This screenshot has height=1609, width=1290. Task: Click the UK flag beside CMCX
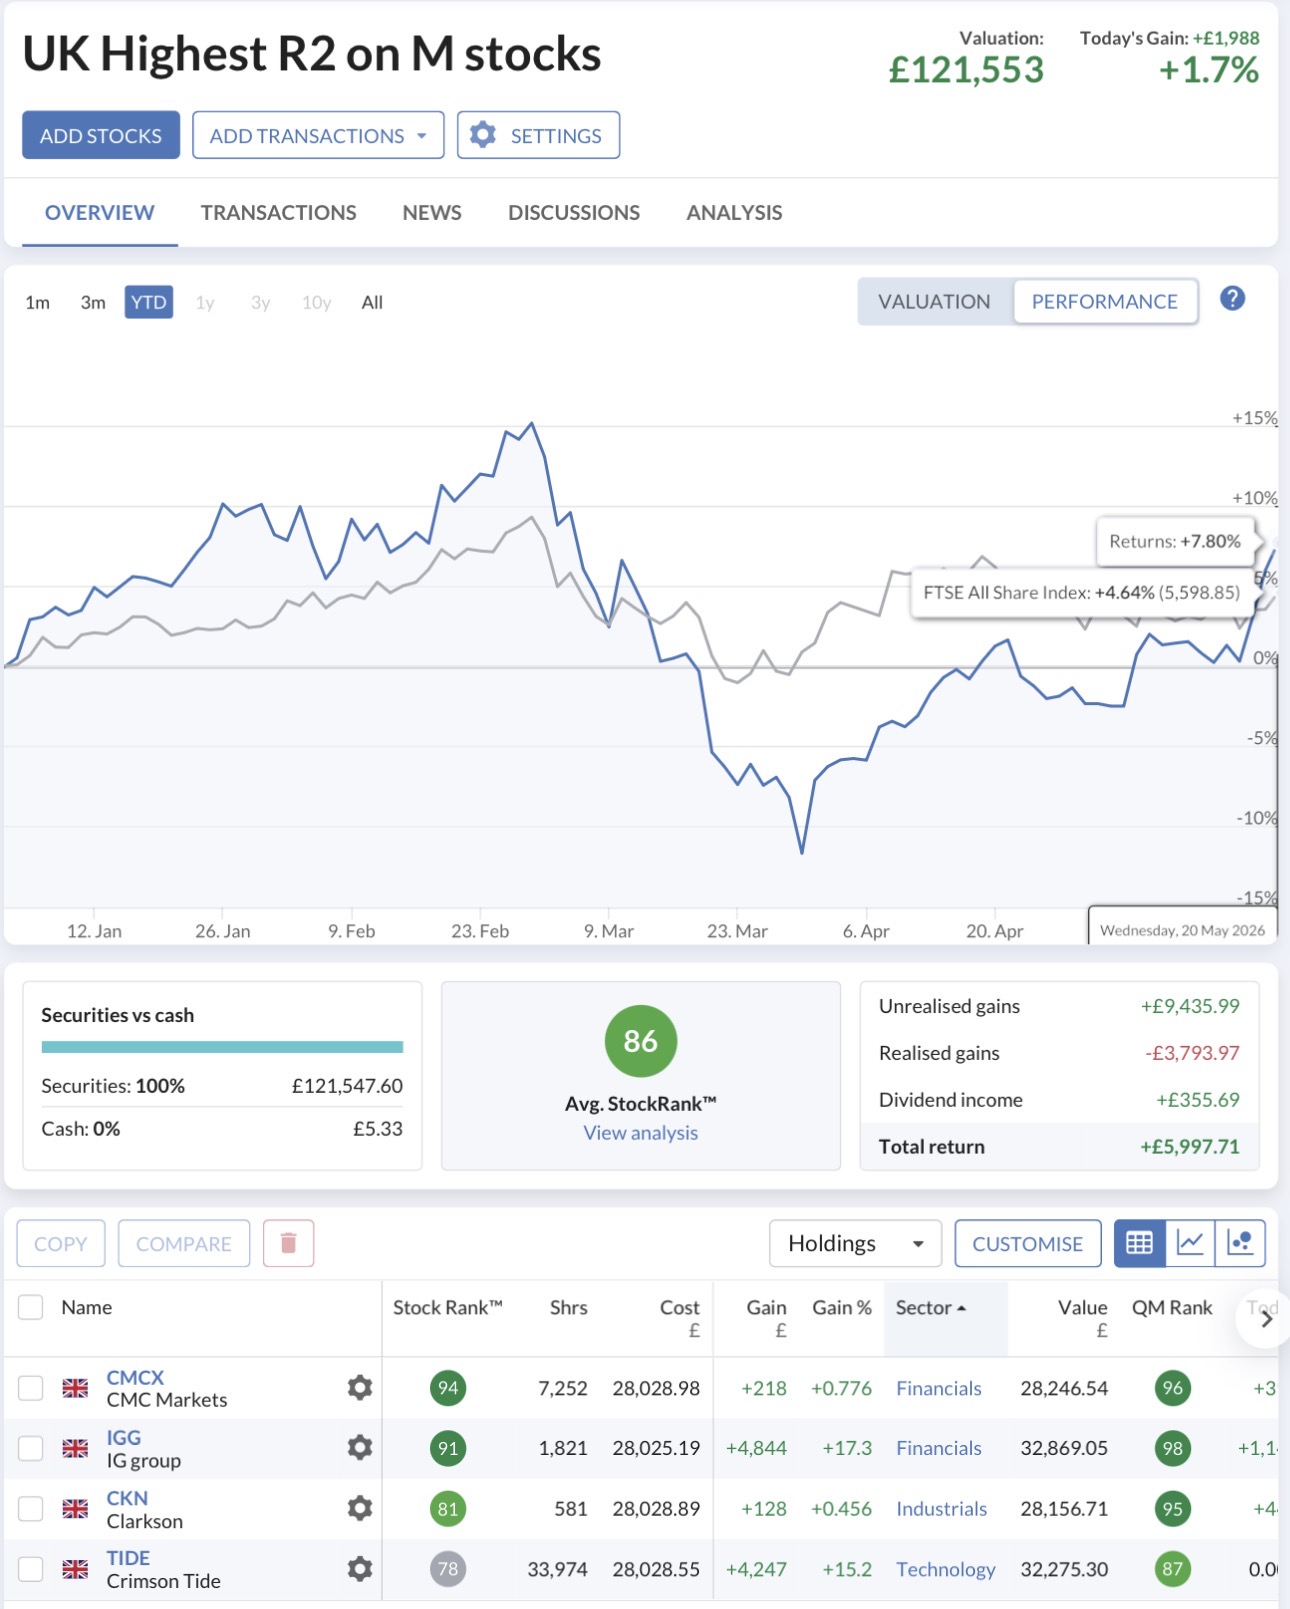tap(75, 1388)
